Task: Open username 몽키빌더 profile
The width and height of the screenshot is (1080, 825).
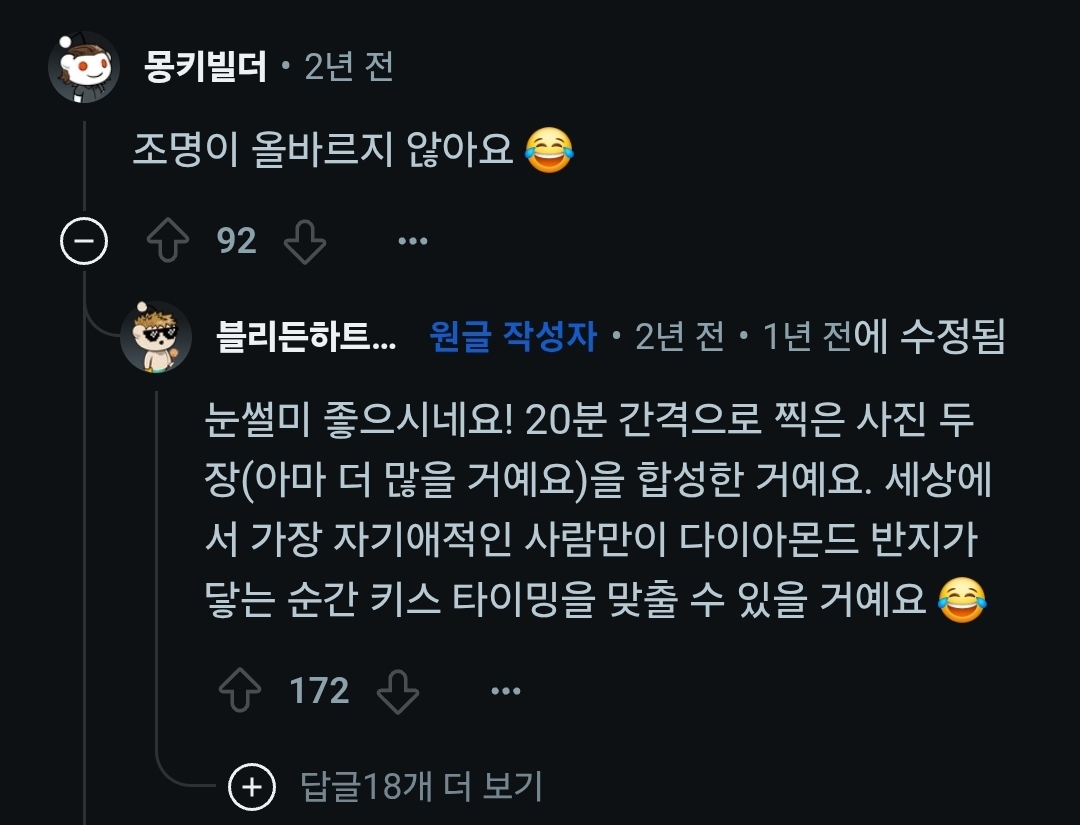Action: tap(205, 66)
